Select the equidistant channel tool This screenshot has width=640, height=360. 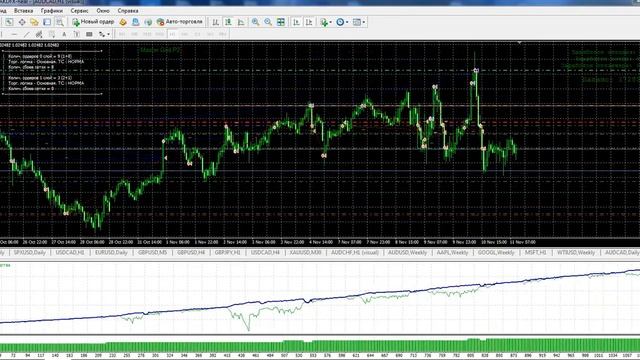pyautogui.click(x=39, y=34)
